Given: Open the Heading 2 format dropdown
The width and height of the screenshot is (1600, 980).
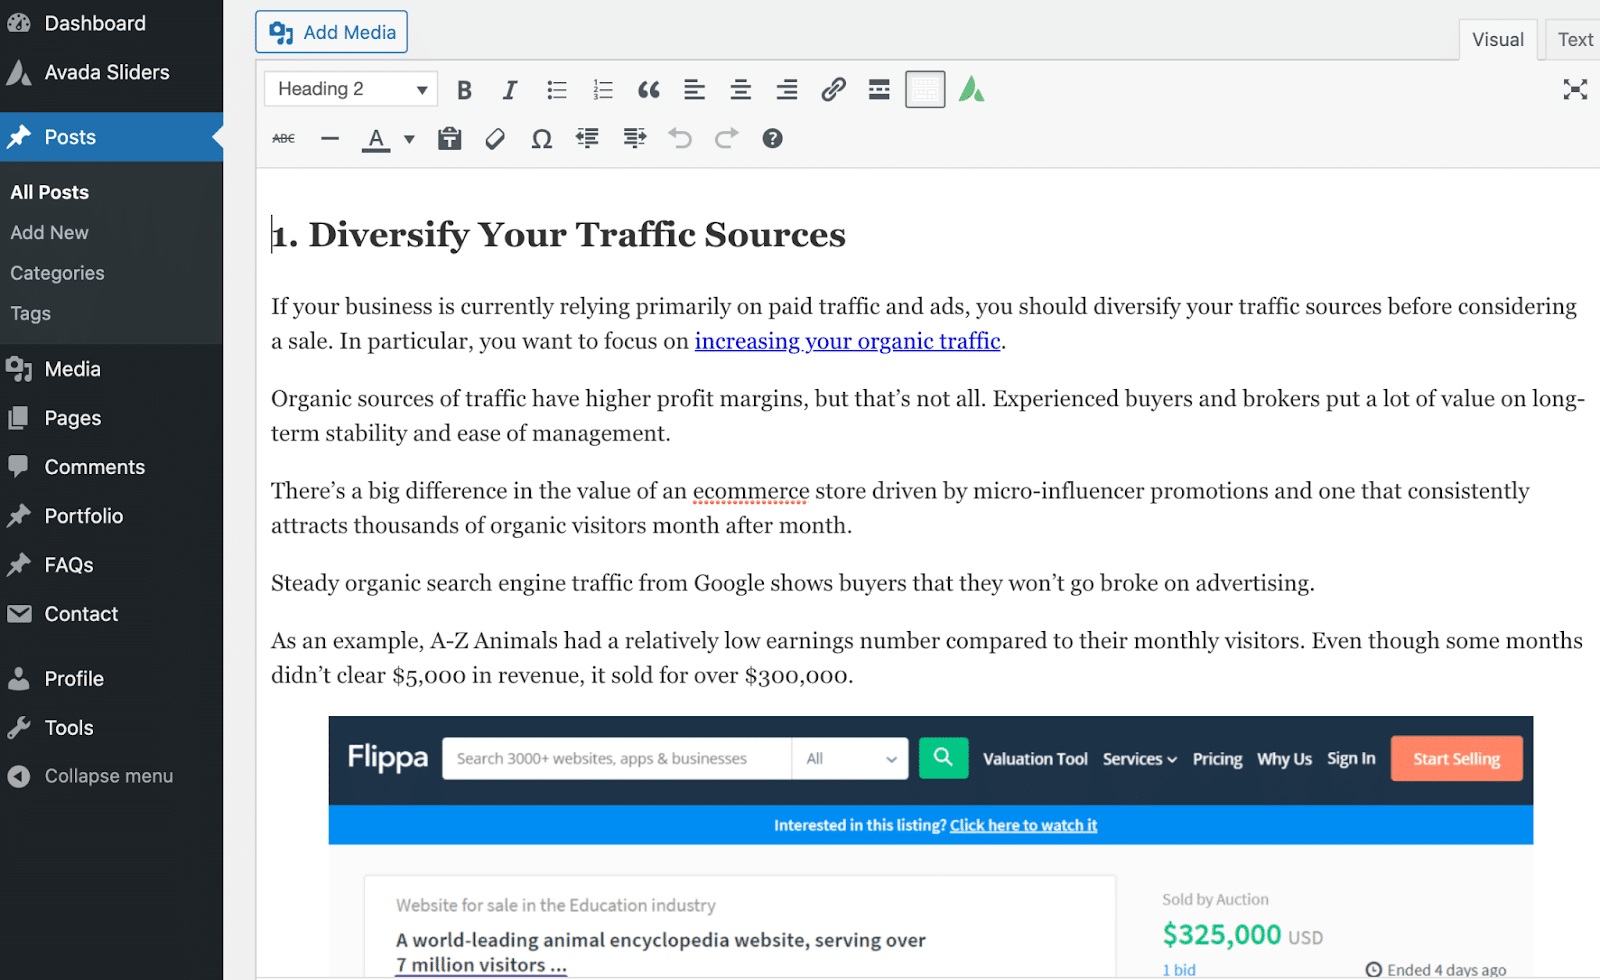Looking at the screenshot, I should pyautogui.click(x=350, y=88).
